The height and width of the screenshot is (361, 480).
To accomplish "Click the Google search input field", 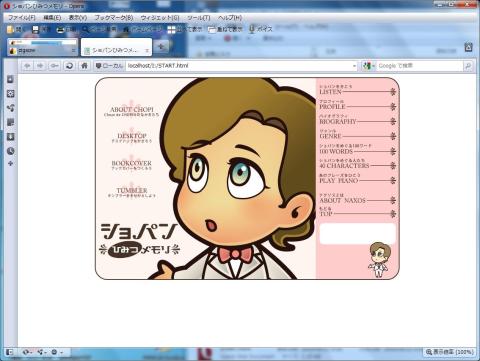I will point(420,66).
